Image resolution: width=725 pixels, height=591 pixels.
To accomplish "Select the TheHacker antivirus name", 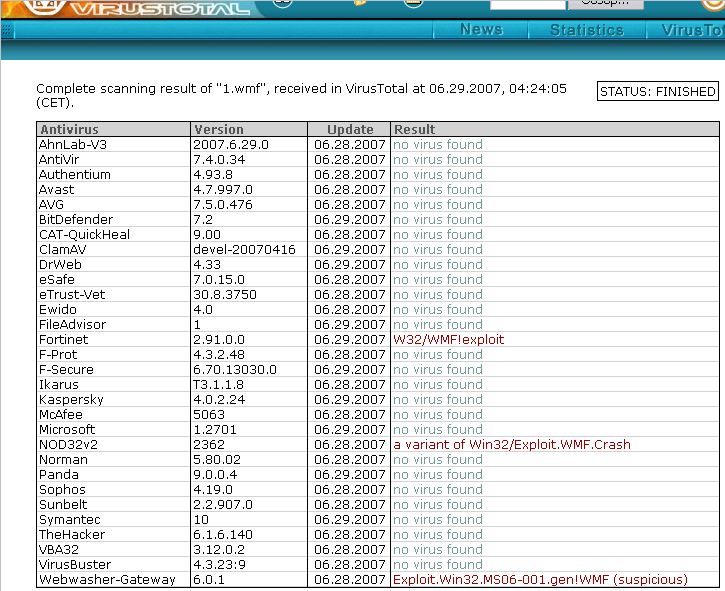I will pyautogui.click(x=72, y=535).
